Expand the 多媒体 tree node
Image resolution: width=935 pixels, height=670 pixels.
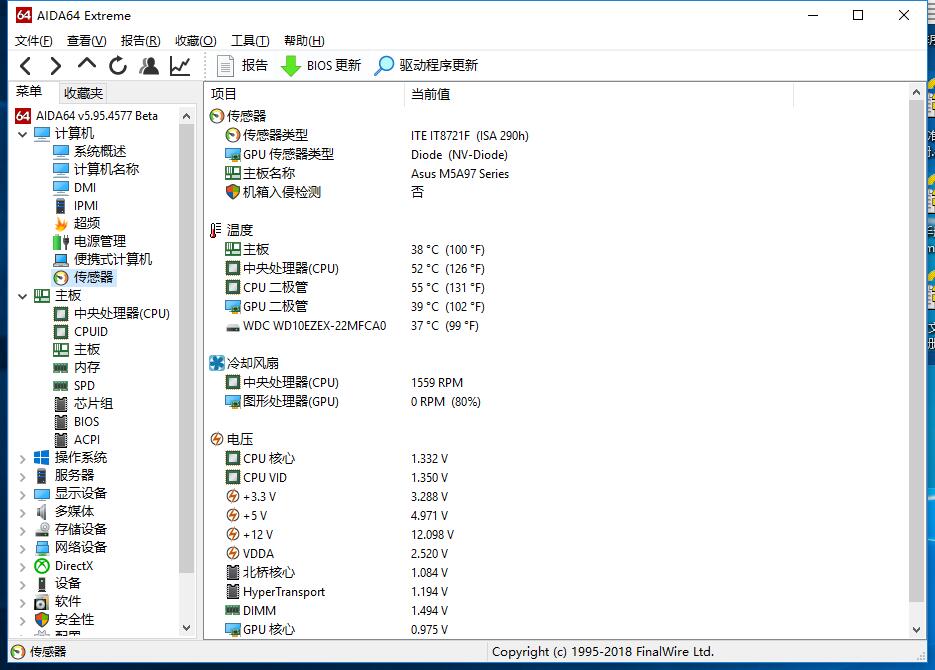(23, 512)
